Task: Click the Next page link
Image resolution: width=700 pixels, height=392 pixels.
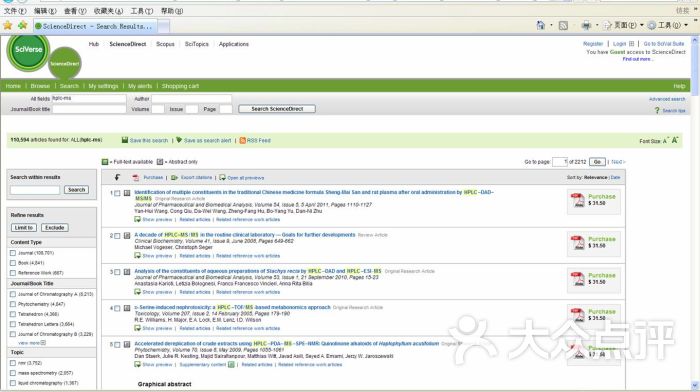Action: (x=618, y=162)
